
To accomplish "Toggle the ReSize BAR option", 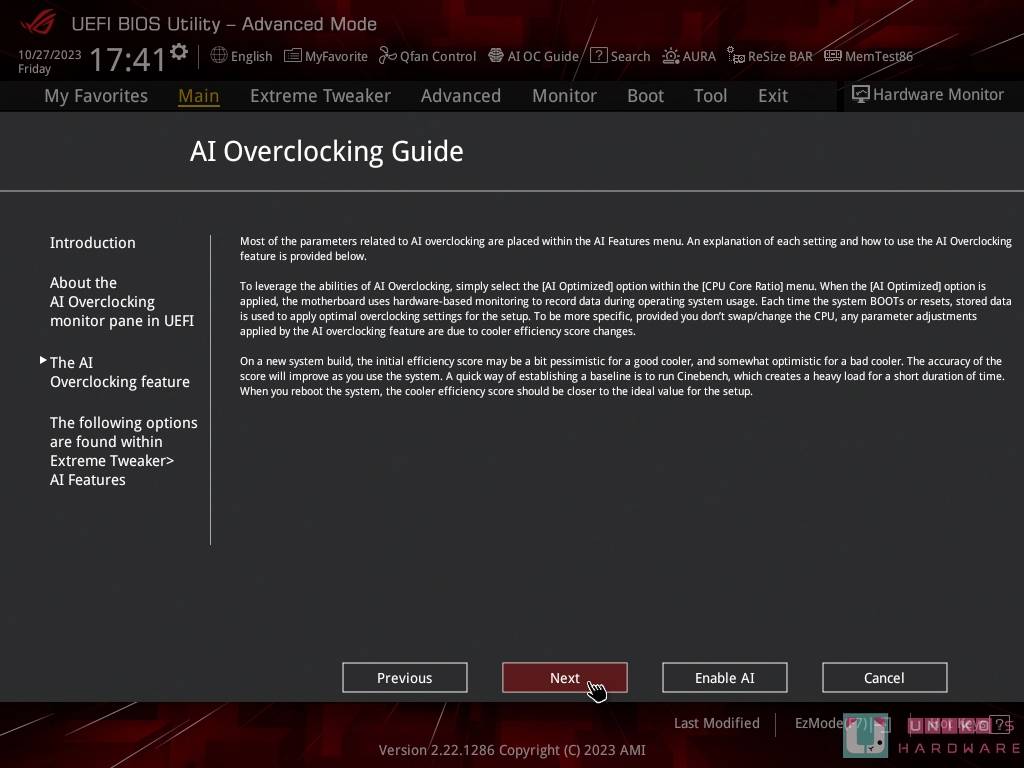I will click(x=769, y=56).
